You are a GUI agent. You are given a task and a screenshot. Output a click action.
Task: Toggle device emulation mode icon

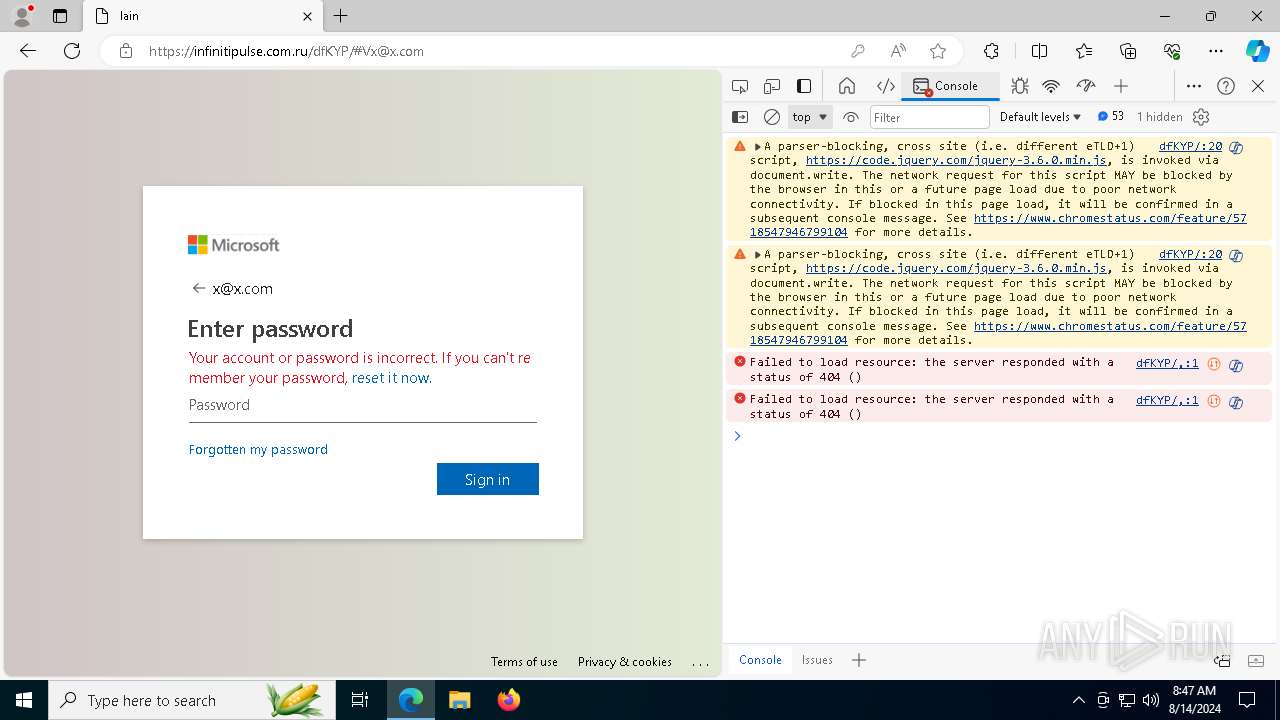pos(772,86)
